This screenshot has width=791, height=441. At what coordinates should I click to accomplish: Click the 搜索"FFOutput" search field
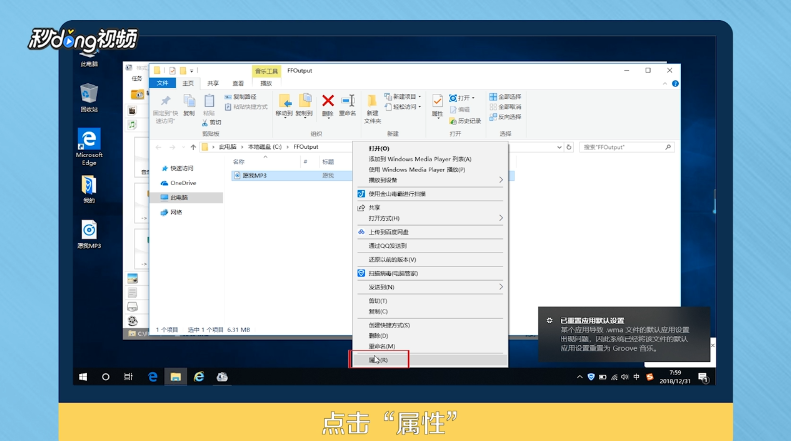[627, 147]
